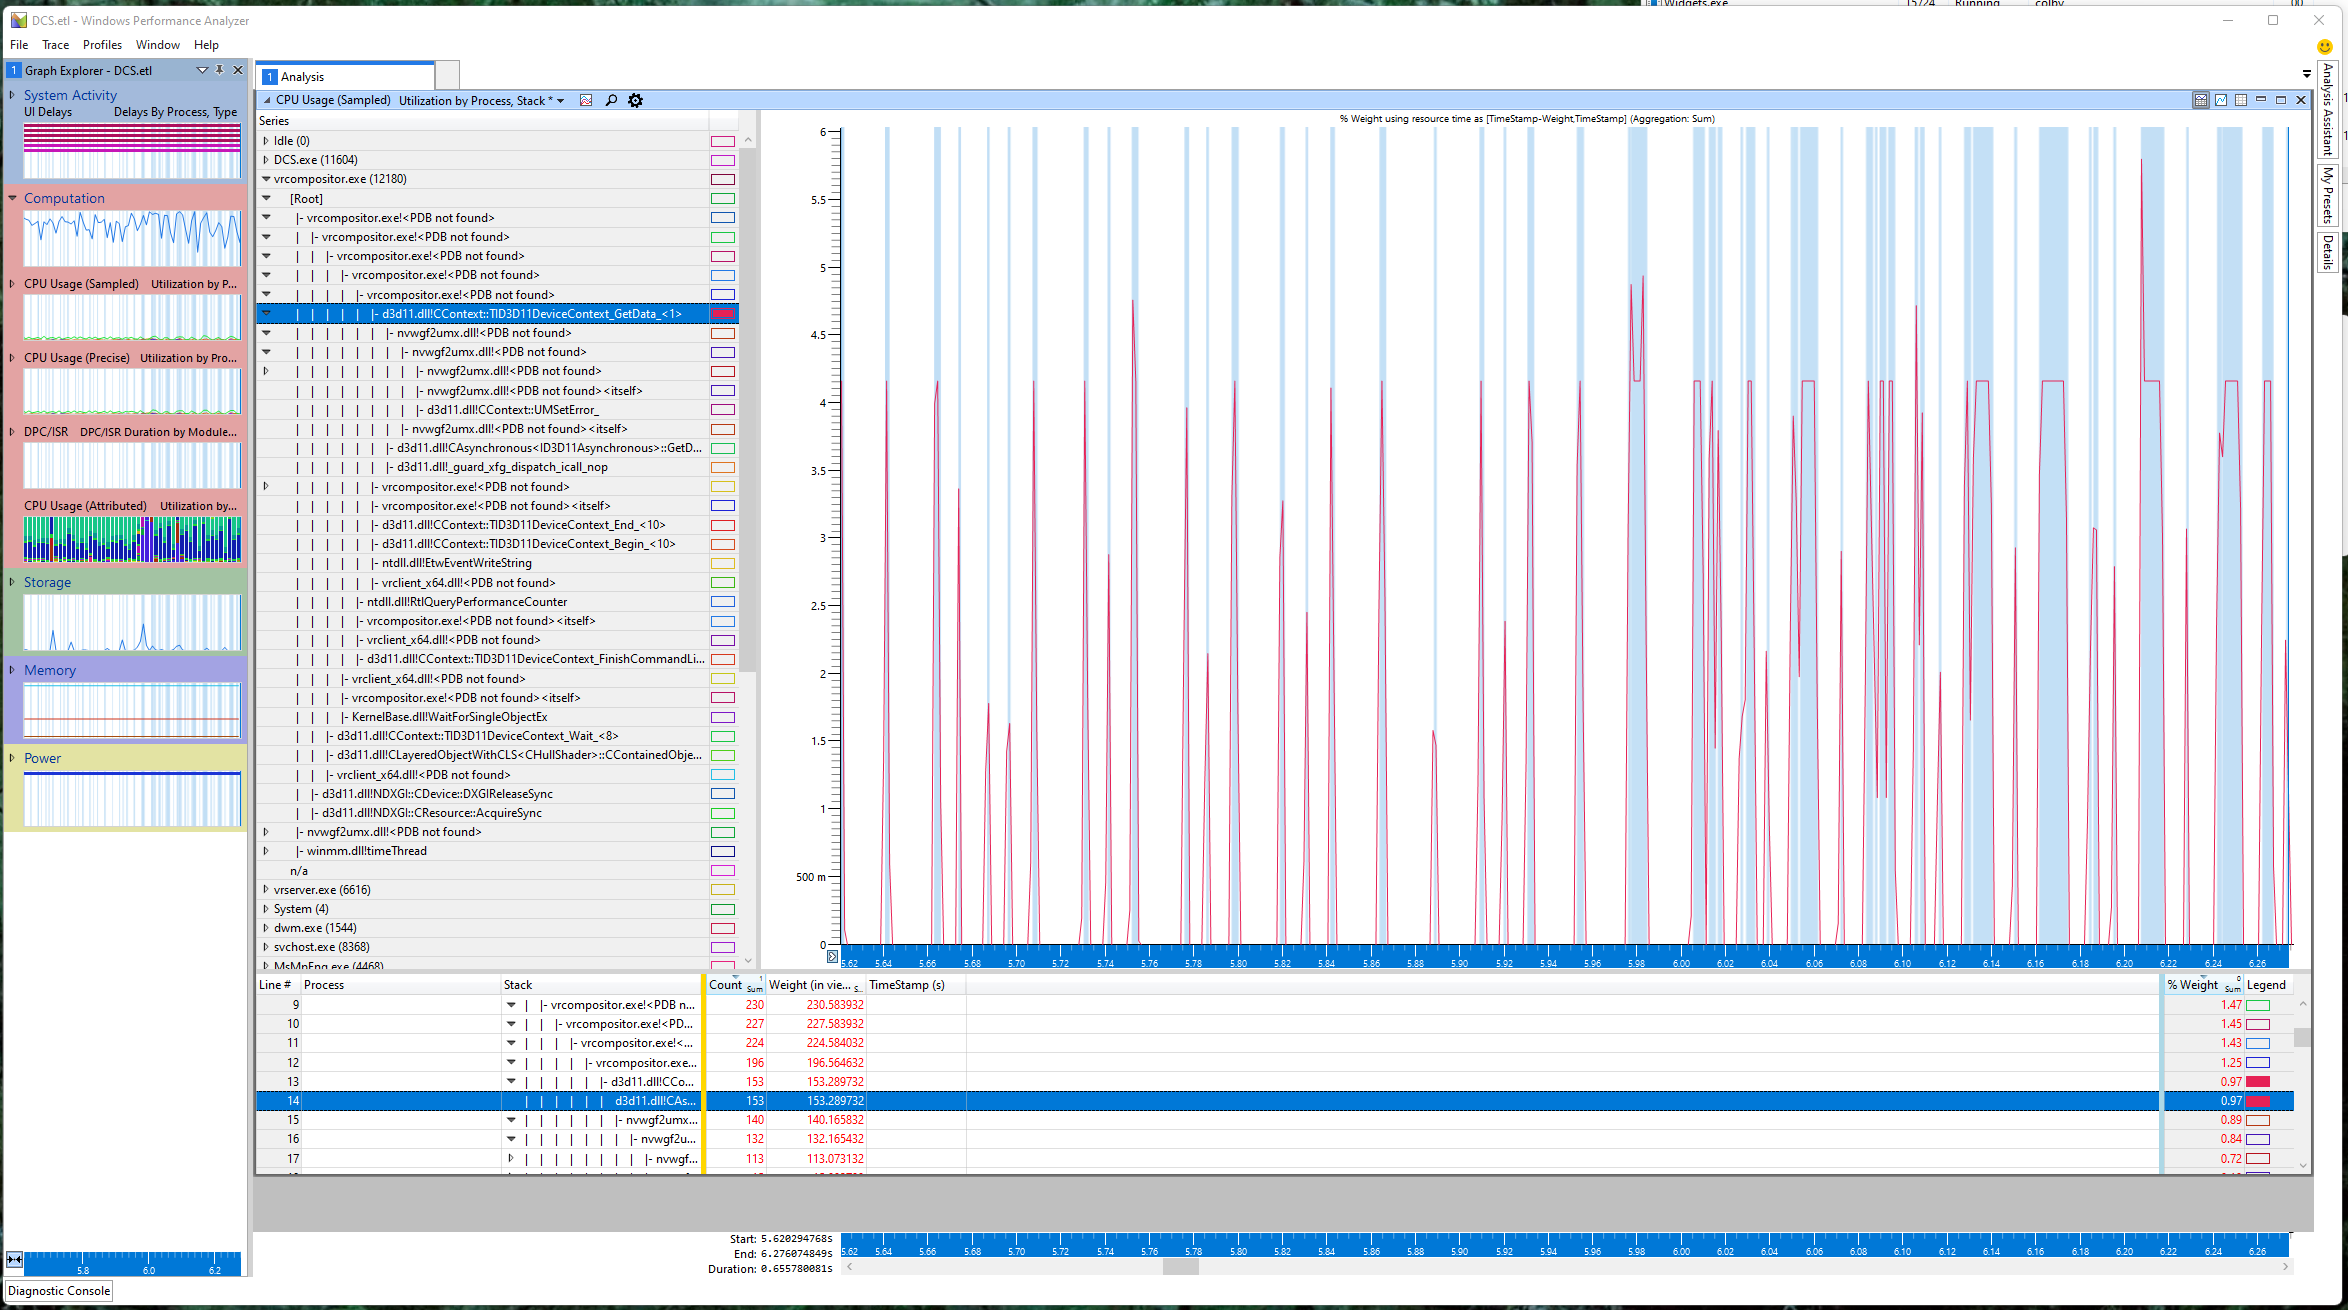Open the Trace menu

[56, 45]
